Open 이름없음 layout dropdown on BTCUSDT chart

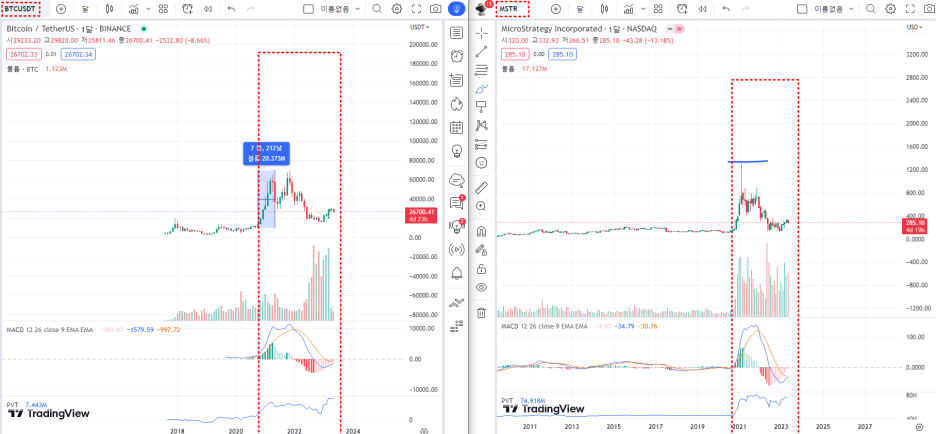[x=340, y=9]
